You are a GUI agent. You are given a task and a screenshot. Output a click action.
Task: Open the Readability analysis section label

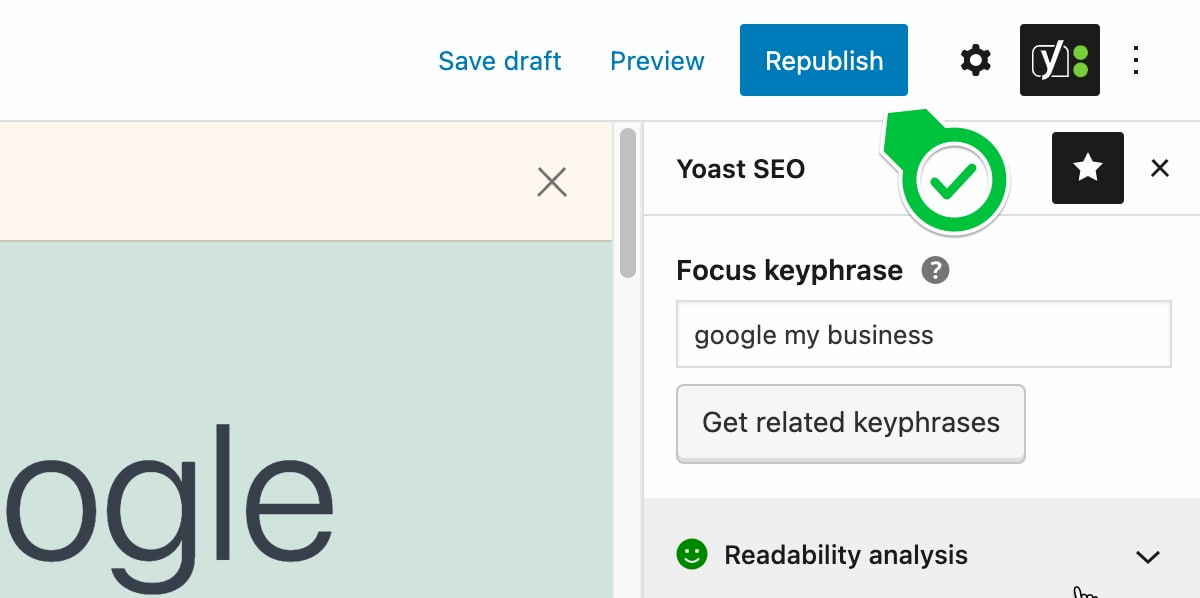[x=845, y=555]
